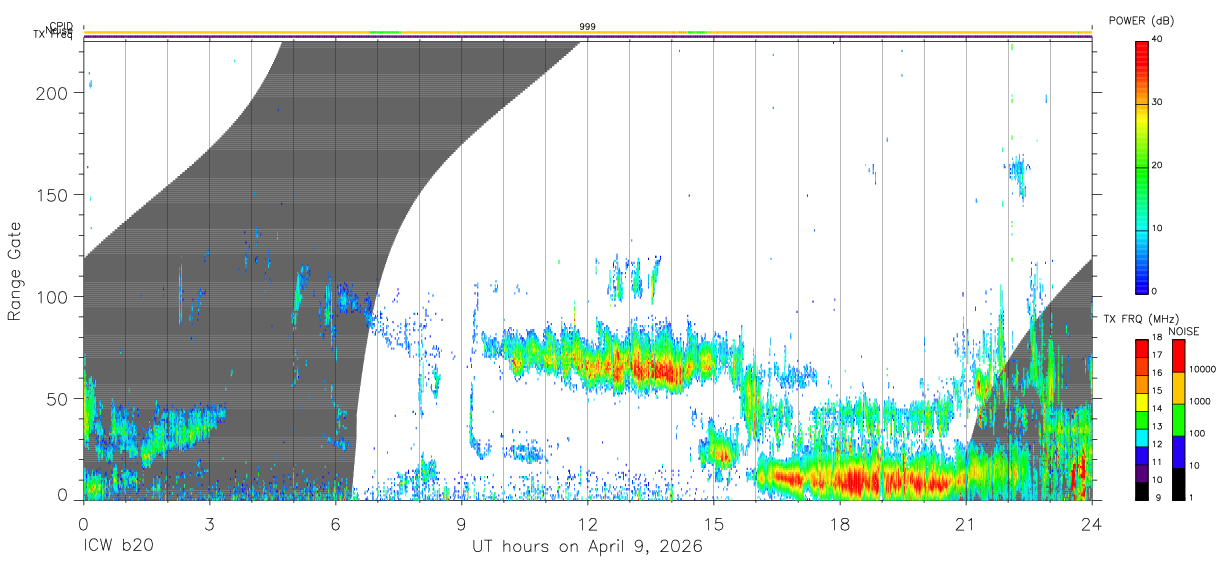Click the "Range Gate" y-axis title
Viewport: 1228px width, 567px height.
15,270
